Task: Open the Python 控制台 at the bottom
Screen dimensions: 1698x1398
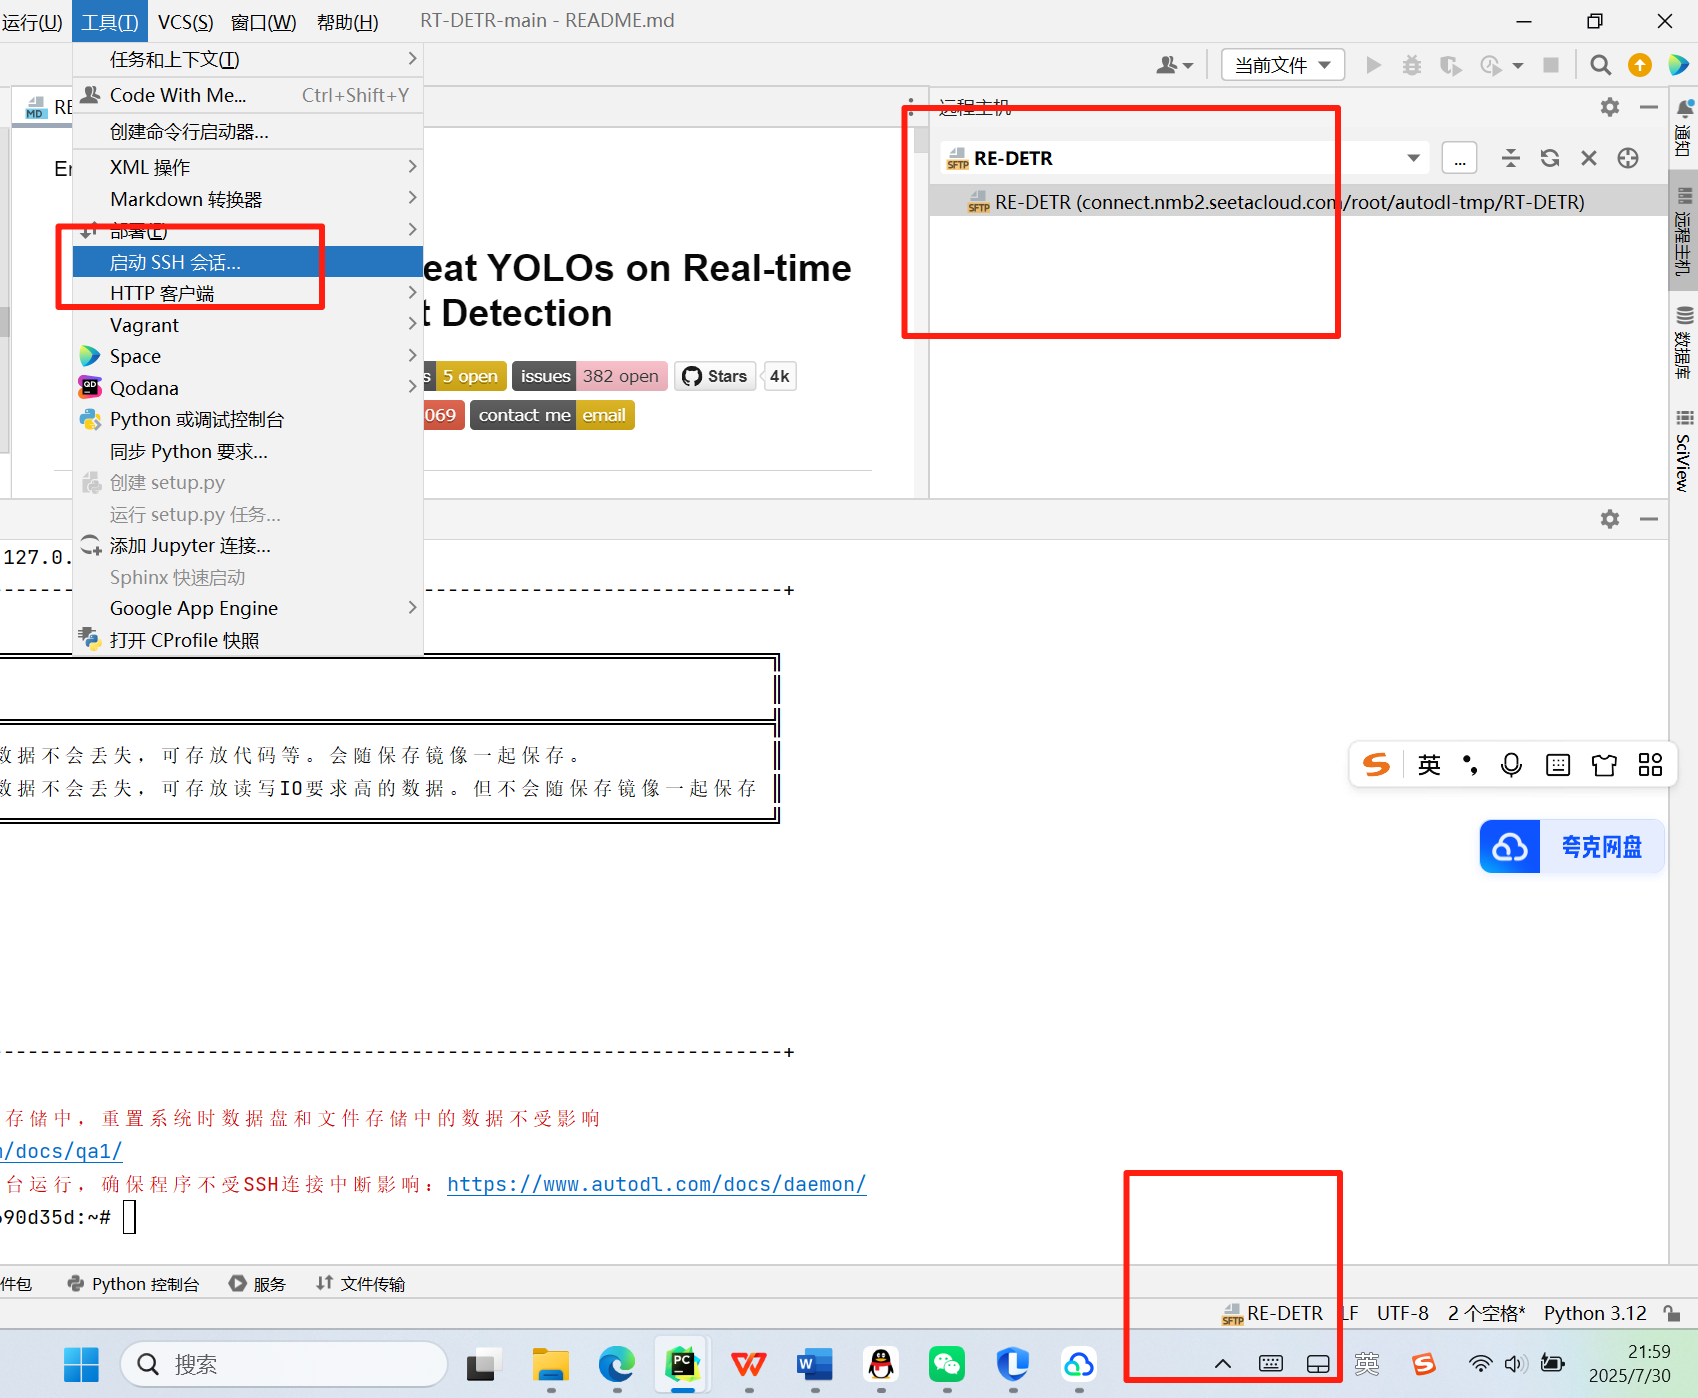Action: pos(133,1283)
